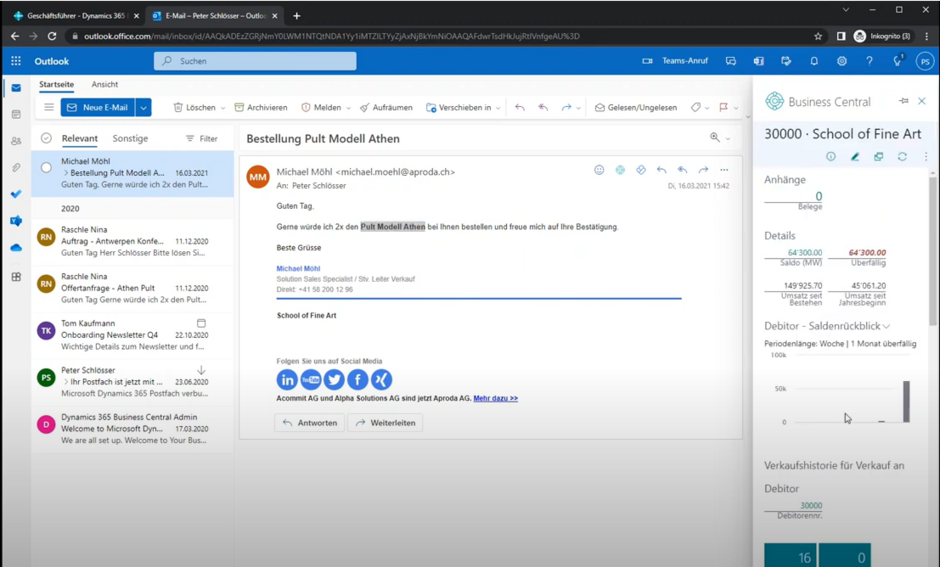This screenshot has height=567, width=940.
Task: Open the Michael Möhl signature link
Action: tap(298, 269)
